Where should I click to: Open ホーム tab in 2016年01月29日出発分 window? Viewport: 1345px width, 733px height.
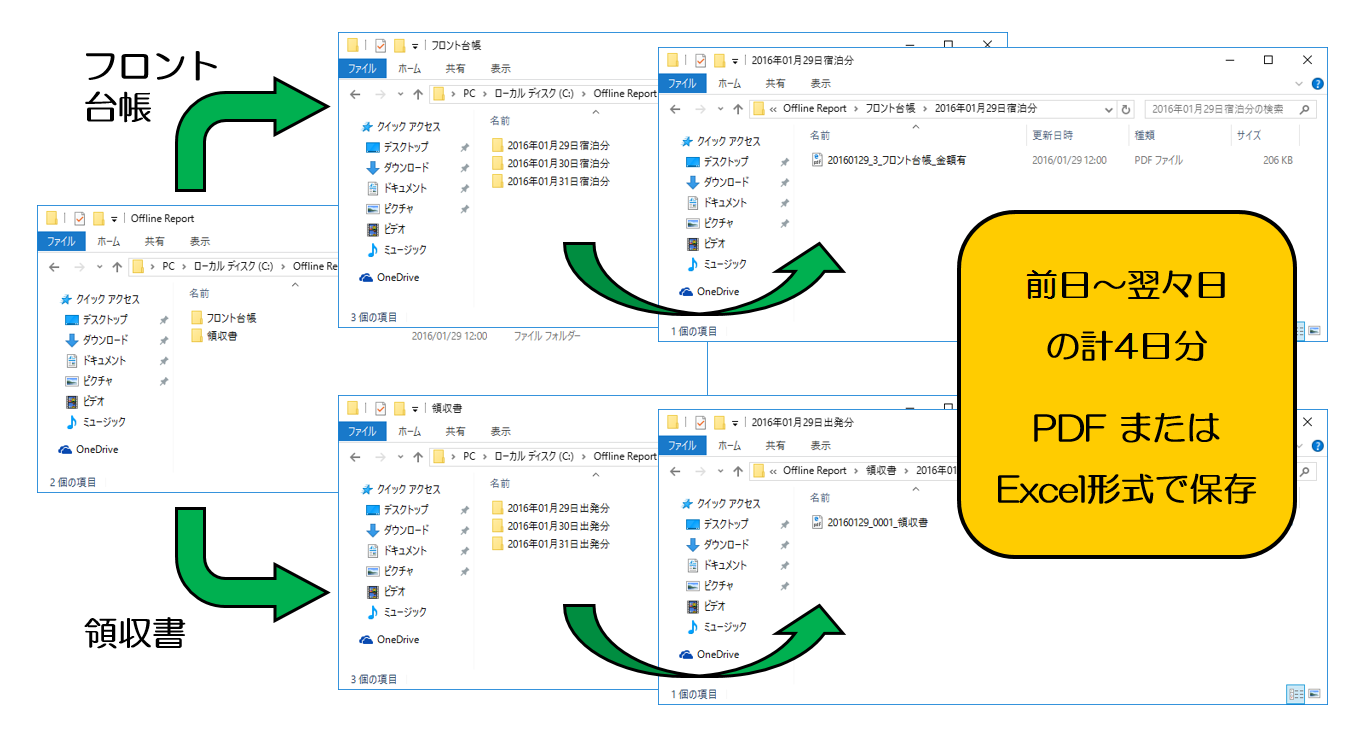[730, 446]
